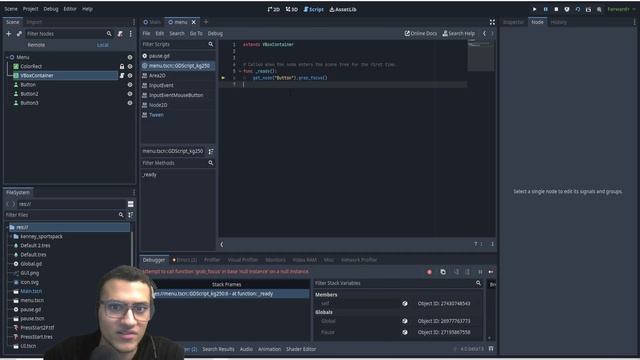640x360 pixels.
Task: Open the AssetLib workspace
Action: click(343, 9)
